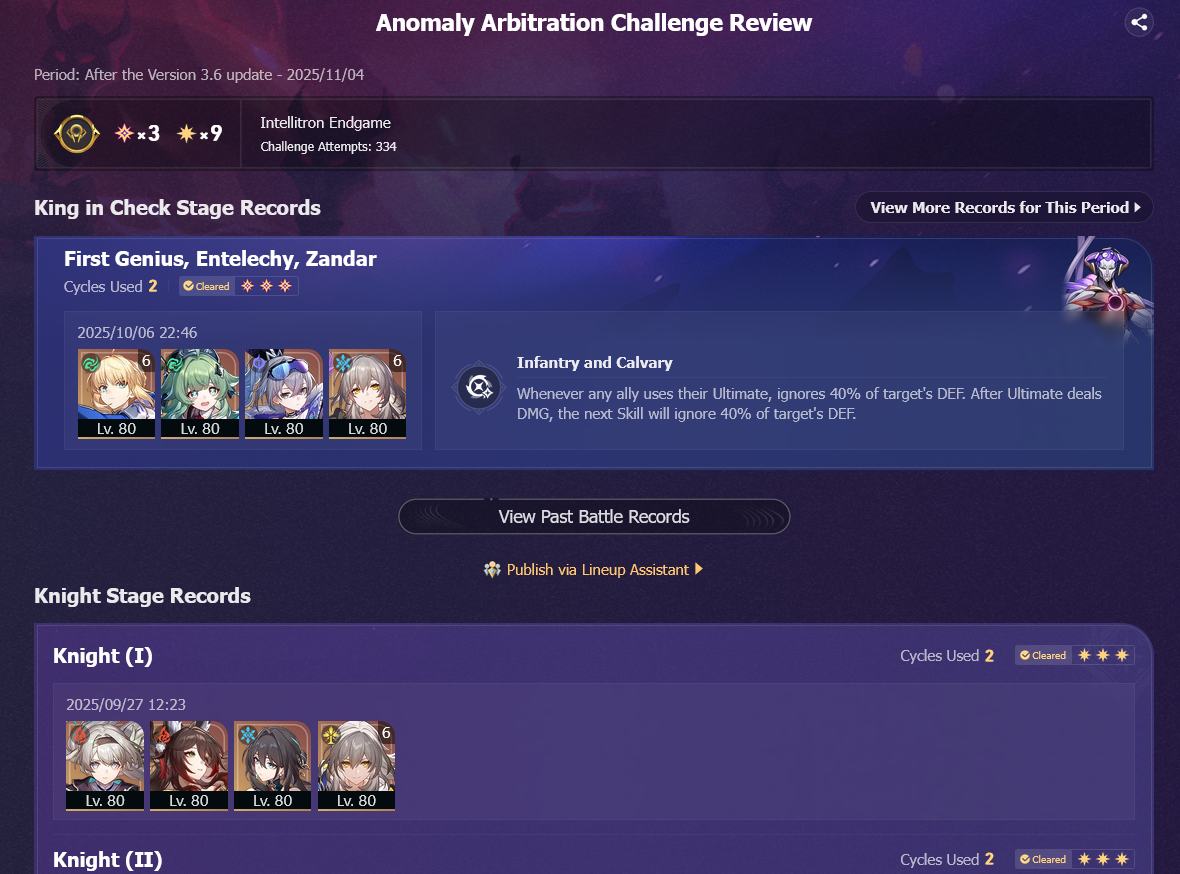The width and height of the screenshot is (1180, 874).
Task: Click the Cleared badge on Zandar stage
Action: click(x=206, y=286)
